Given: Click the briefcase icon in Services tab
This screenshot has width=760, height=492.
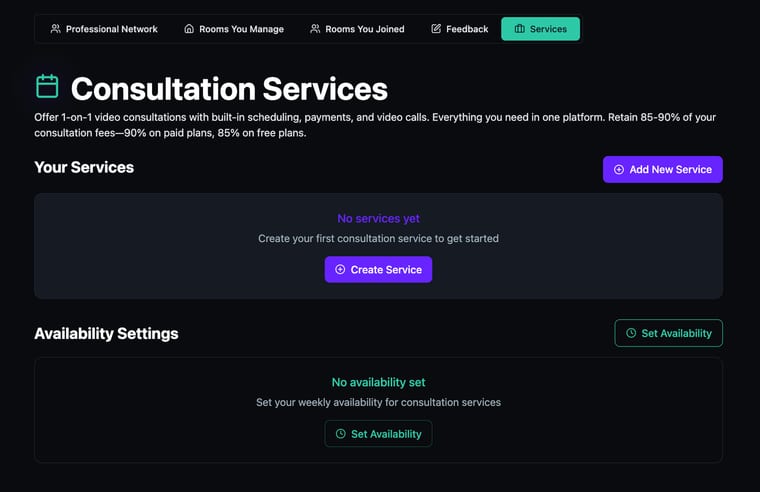Looking at the screenshot, I should [x=520, y=29].
